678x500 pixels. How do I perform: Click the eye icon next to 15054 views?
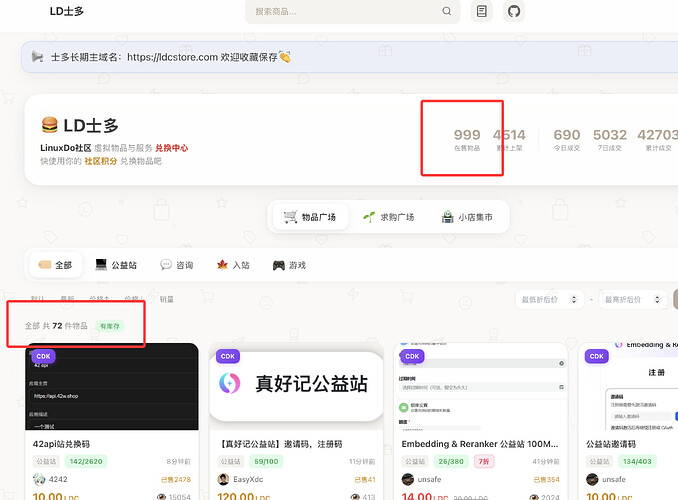(x=162, y=497)
